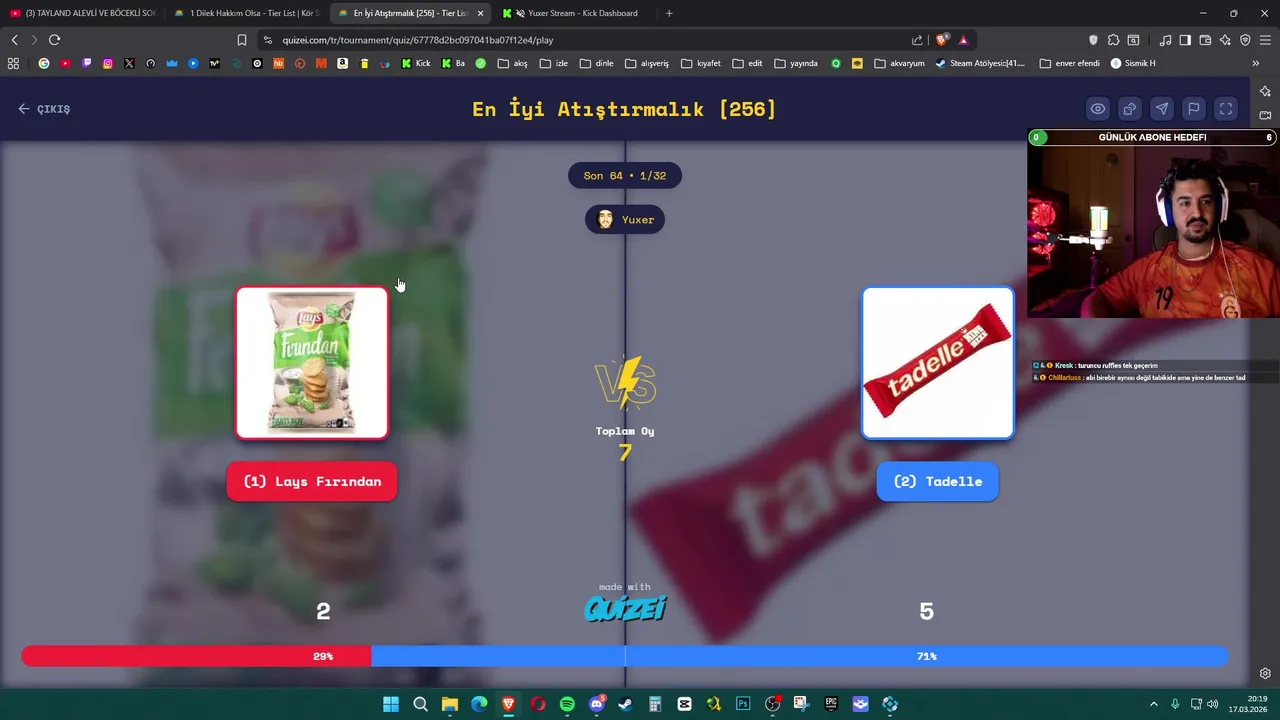This screenshot has height=720, width=1280.
Task: Open the browser hamburger menu
Action: [1265, 40]
